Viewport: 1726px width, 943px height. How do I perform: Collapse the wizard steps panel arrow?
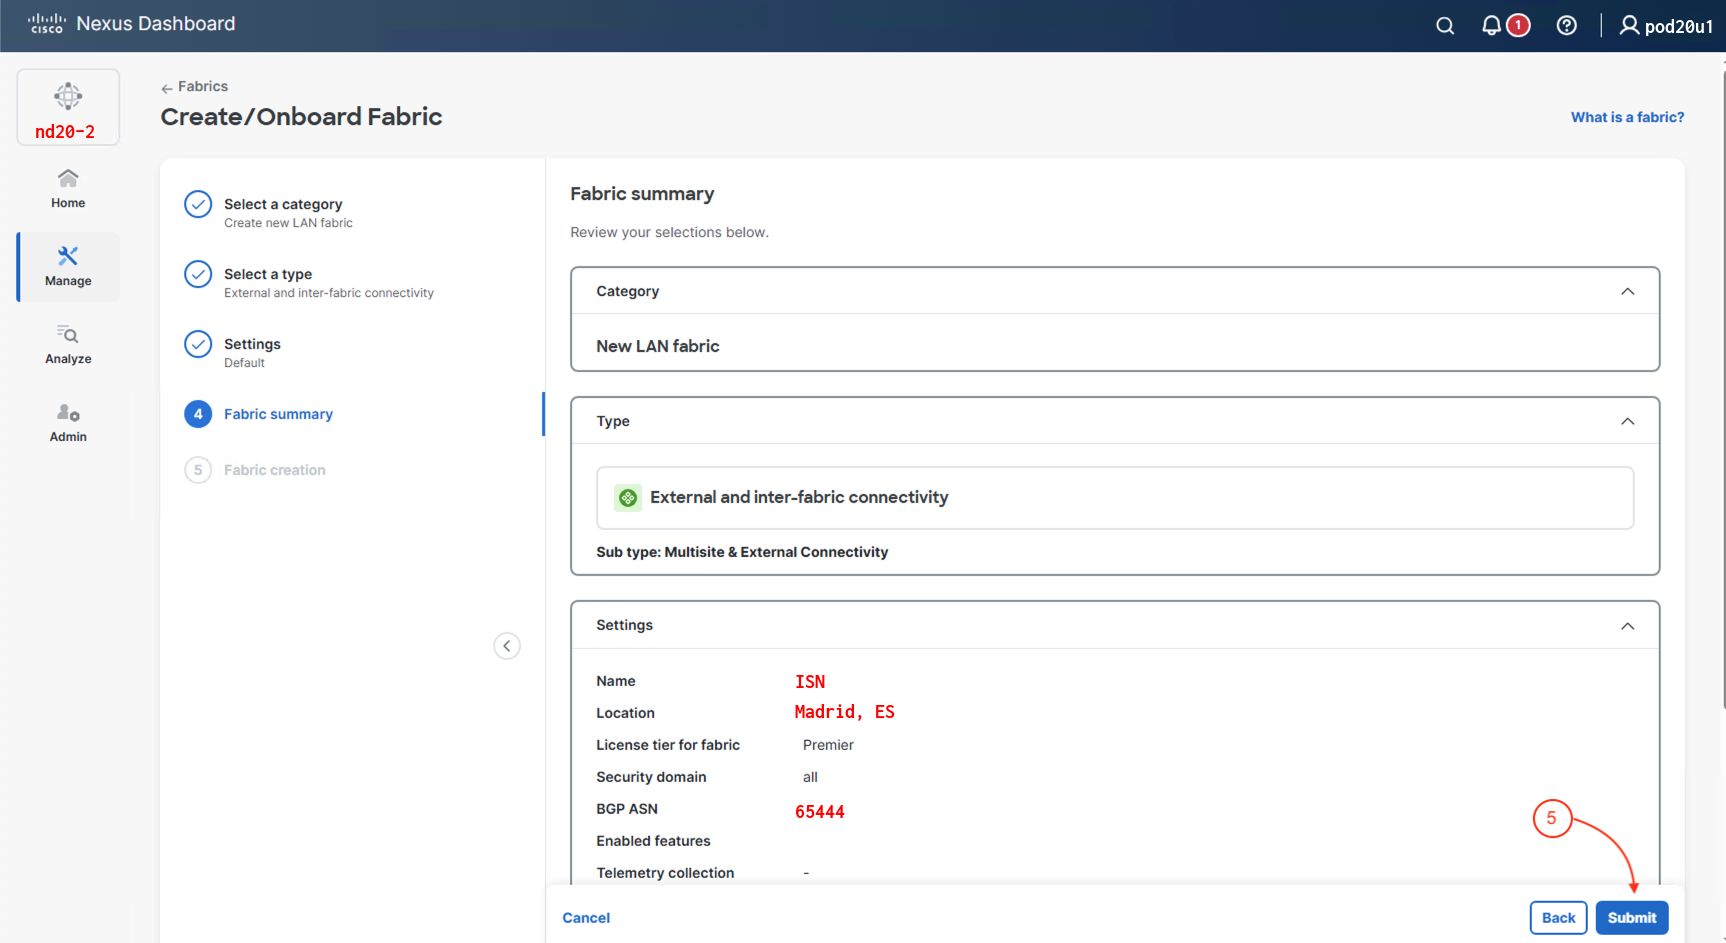pyautogui.click(x=507, y=646)
